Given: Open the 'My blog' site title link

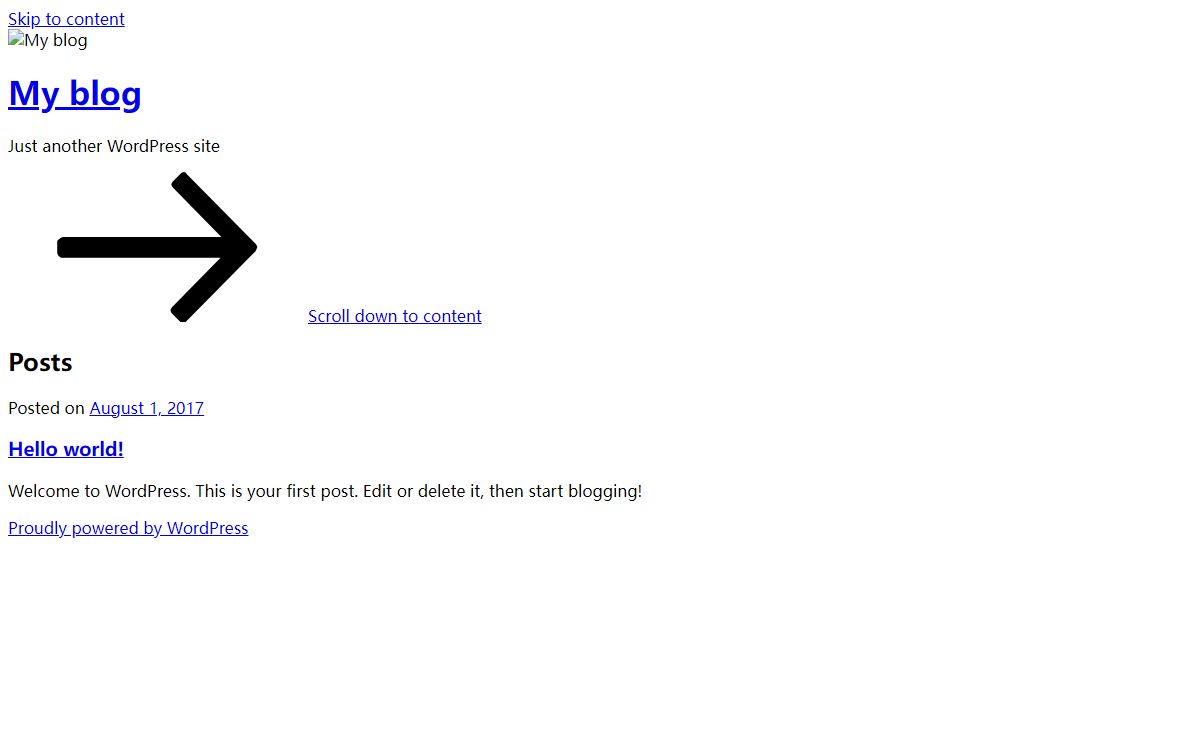Looking at the screenshot, I should point(75,93).
